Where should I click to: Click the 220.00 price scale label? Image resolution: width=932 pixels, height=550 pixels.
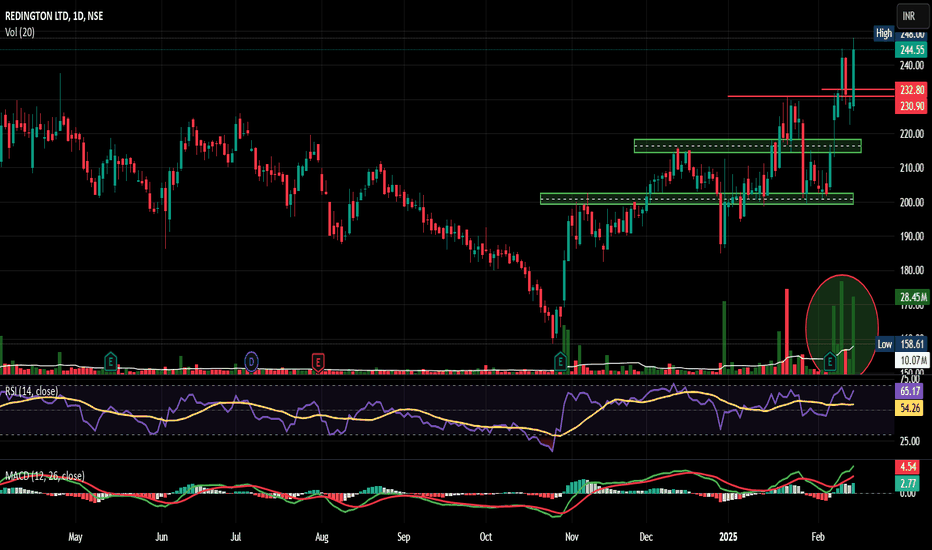click(912, 134)
